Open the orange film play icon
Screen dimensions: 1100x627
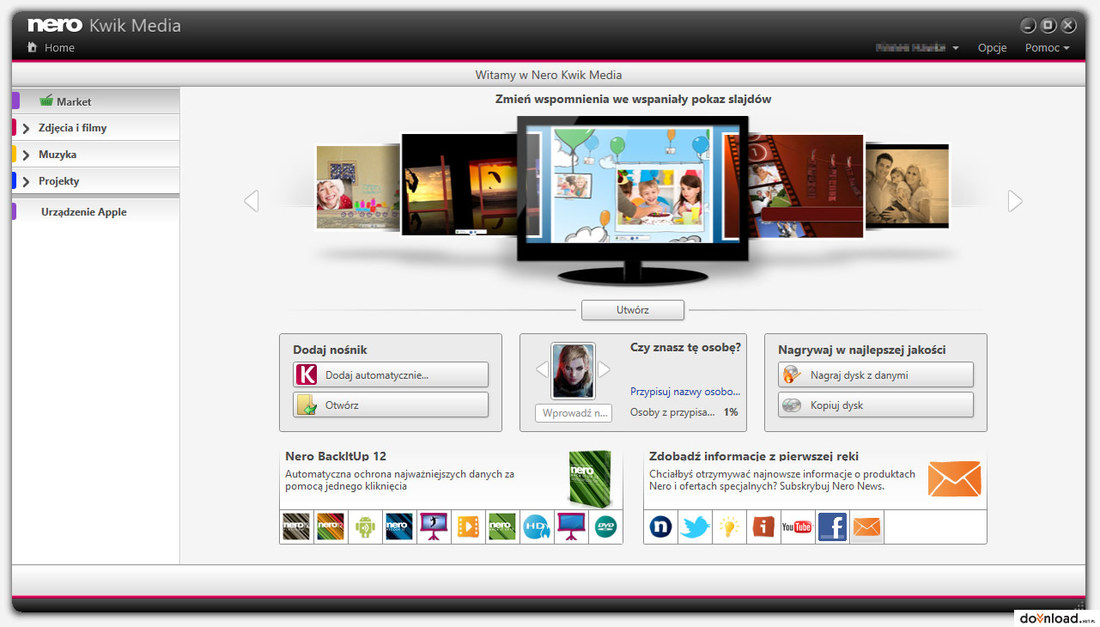(x=468, y=526)
